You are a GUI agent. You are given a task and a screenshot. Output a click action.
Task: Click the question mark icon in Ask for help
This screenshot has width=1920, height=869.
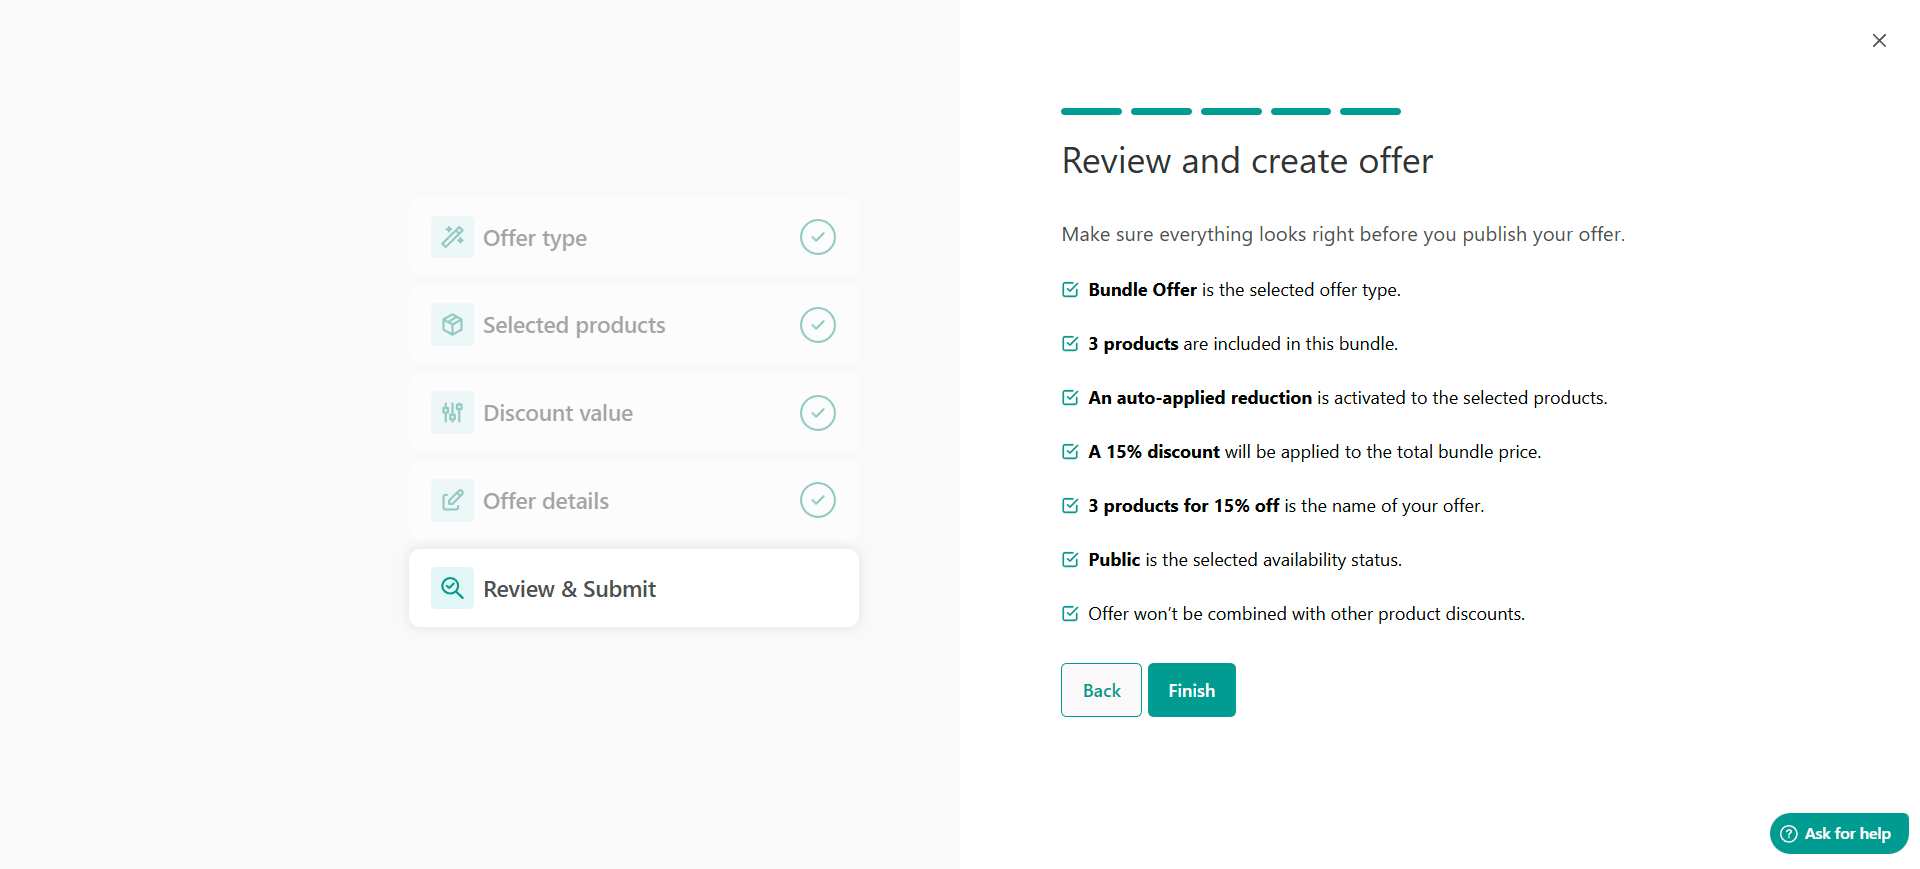coord(1789,834)
